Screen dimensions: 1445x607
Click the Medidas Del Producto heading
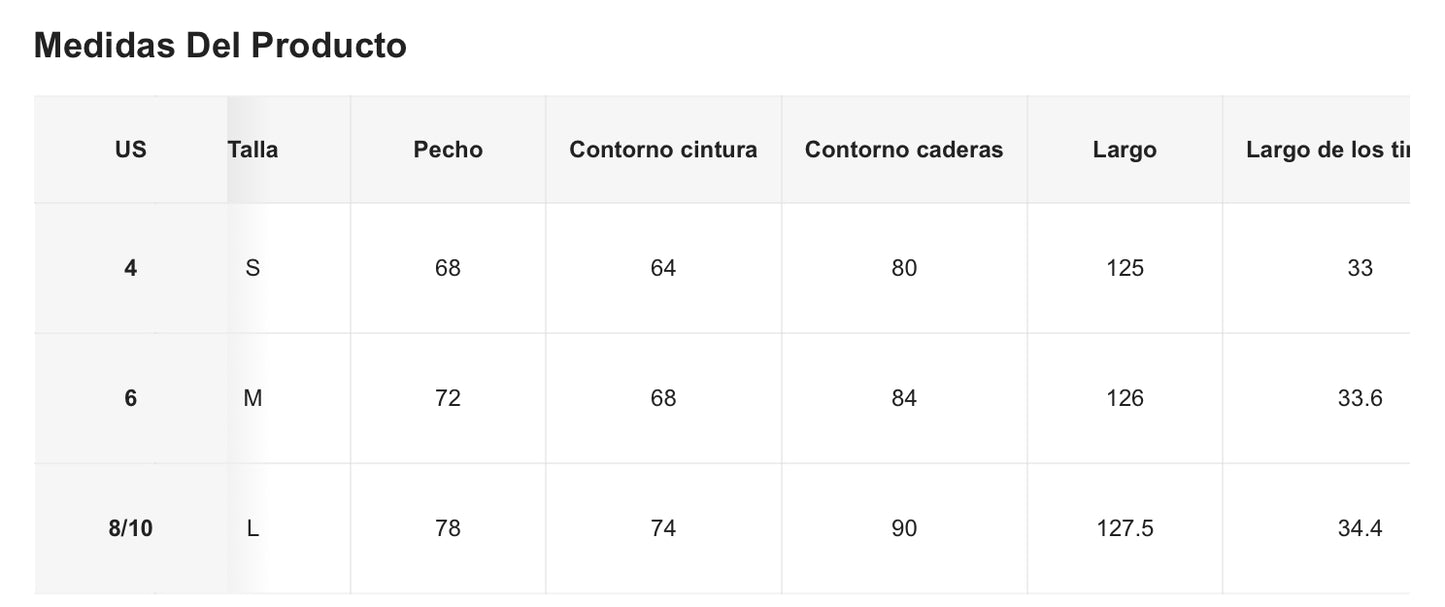220,46
